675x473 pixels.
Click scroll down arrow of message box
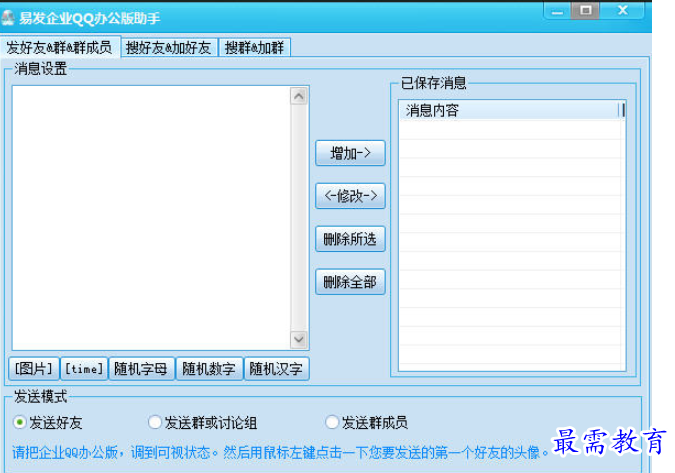coord(299,339)
